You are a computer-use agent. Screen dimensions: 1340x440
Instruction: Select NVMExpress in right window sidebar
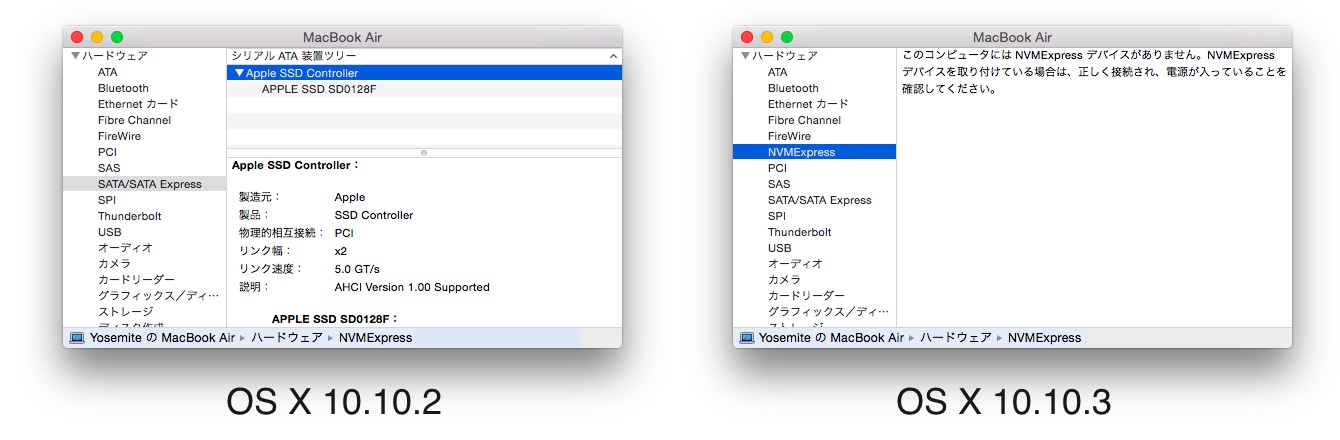[x=815, y=152]
